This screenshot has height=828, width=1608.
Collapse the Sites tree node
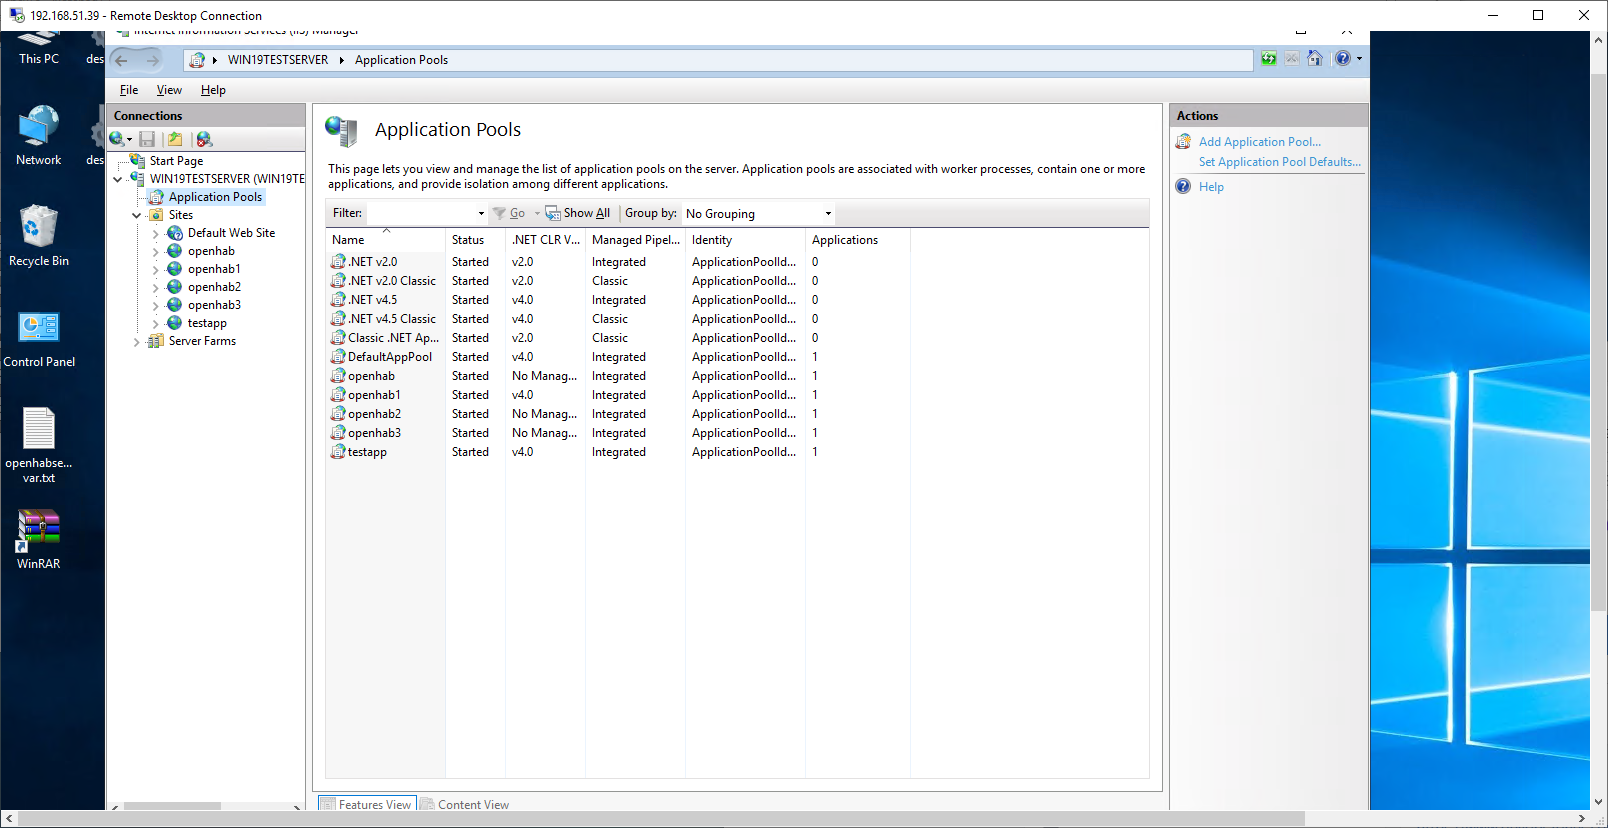[137, 215]
